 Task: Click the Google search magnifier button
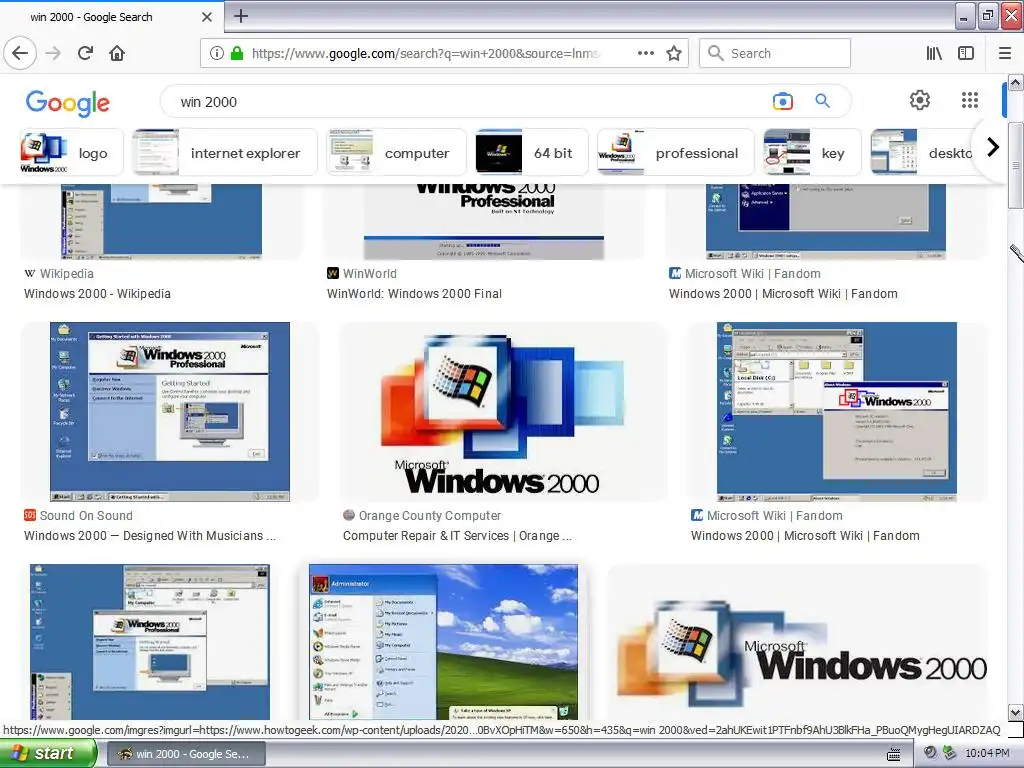point(822,101)
